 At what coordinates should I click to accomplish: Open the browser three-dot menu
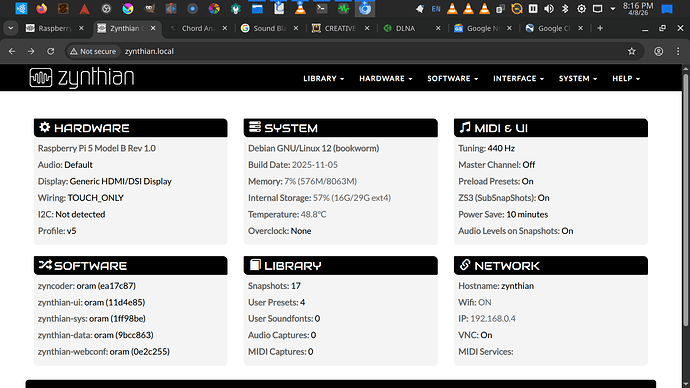pos(678,51)
